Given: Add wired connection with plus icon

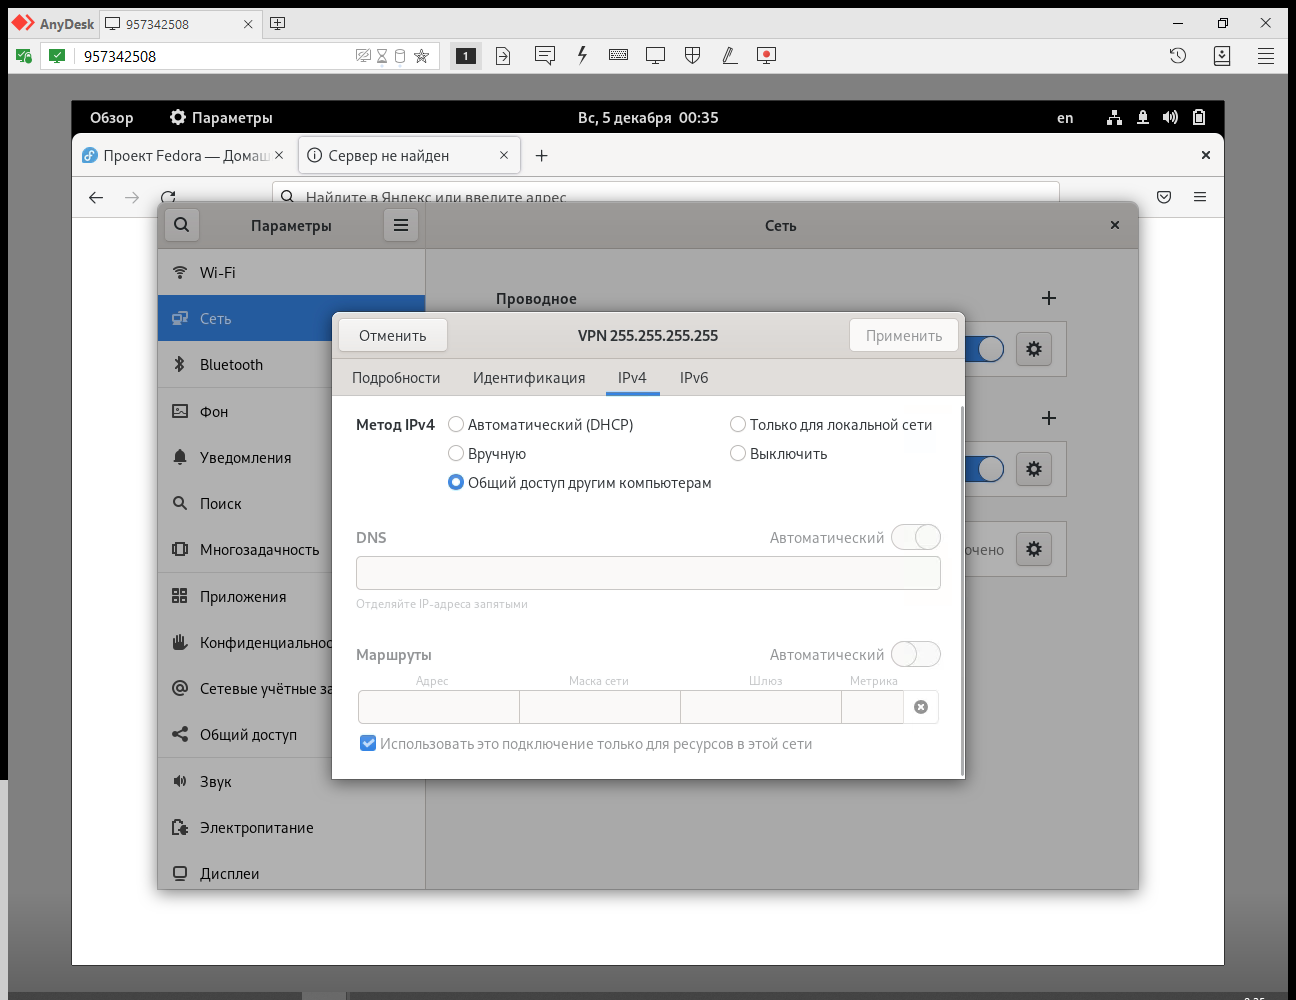Looking at the screenshot, I should 1049,298.
